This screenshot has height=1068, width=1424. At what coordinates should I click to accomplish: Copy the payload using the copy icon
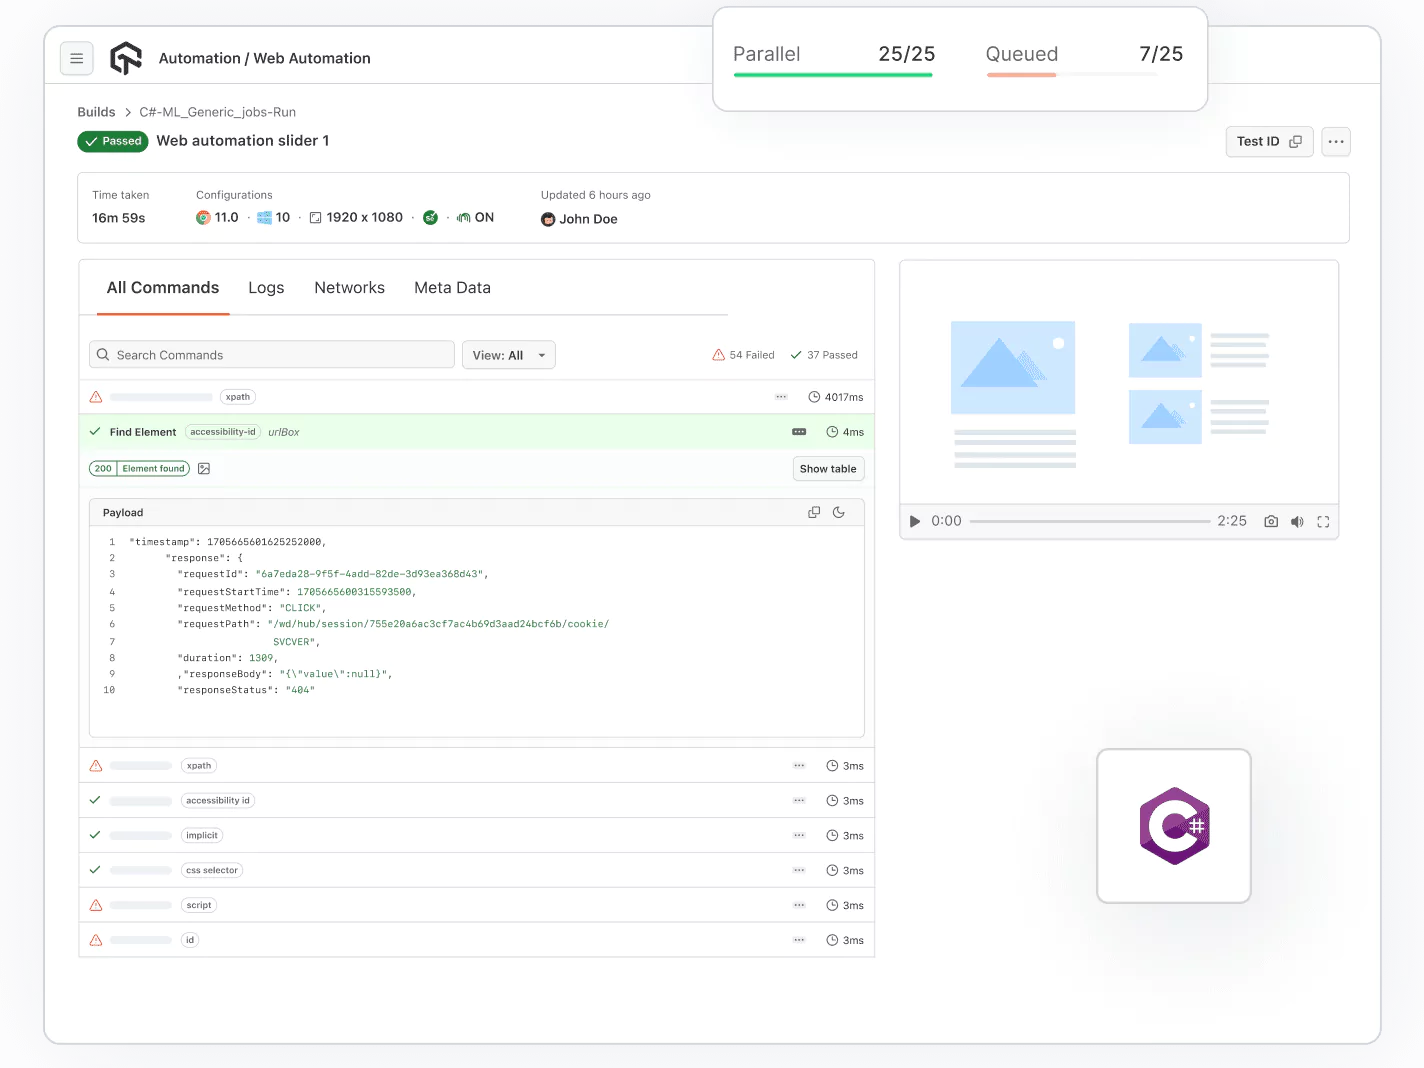[813, 511]
